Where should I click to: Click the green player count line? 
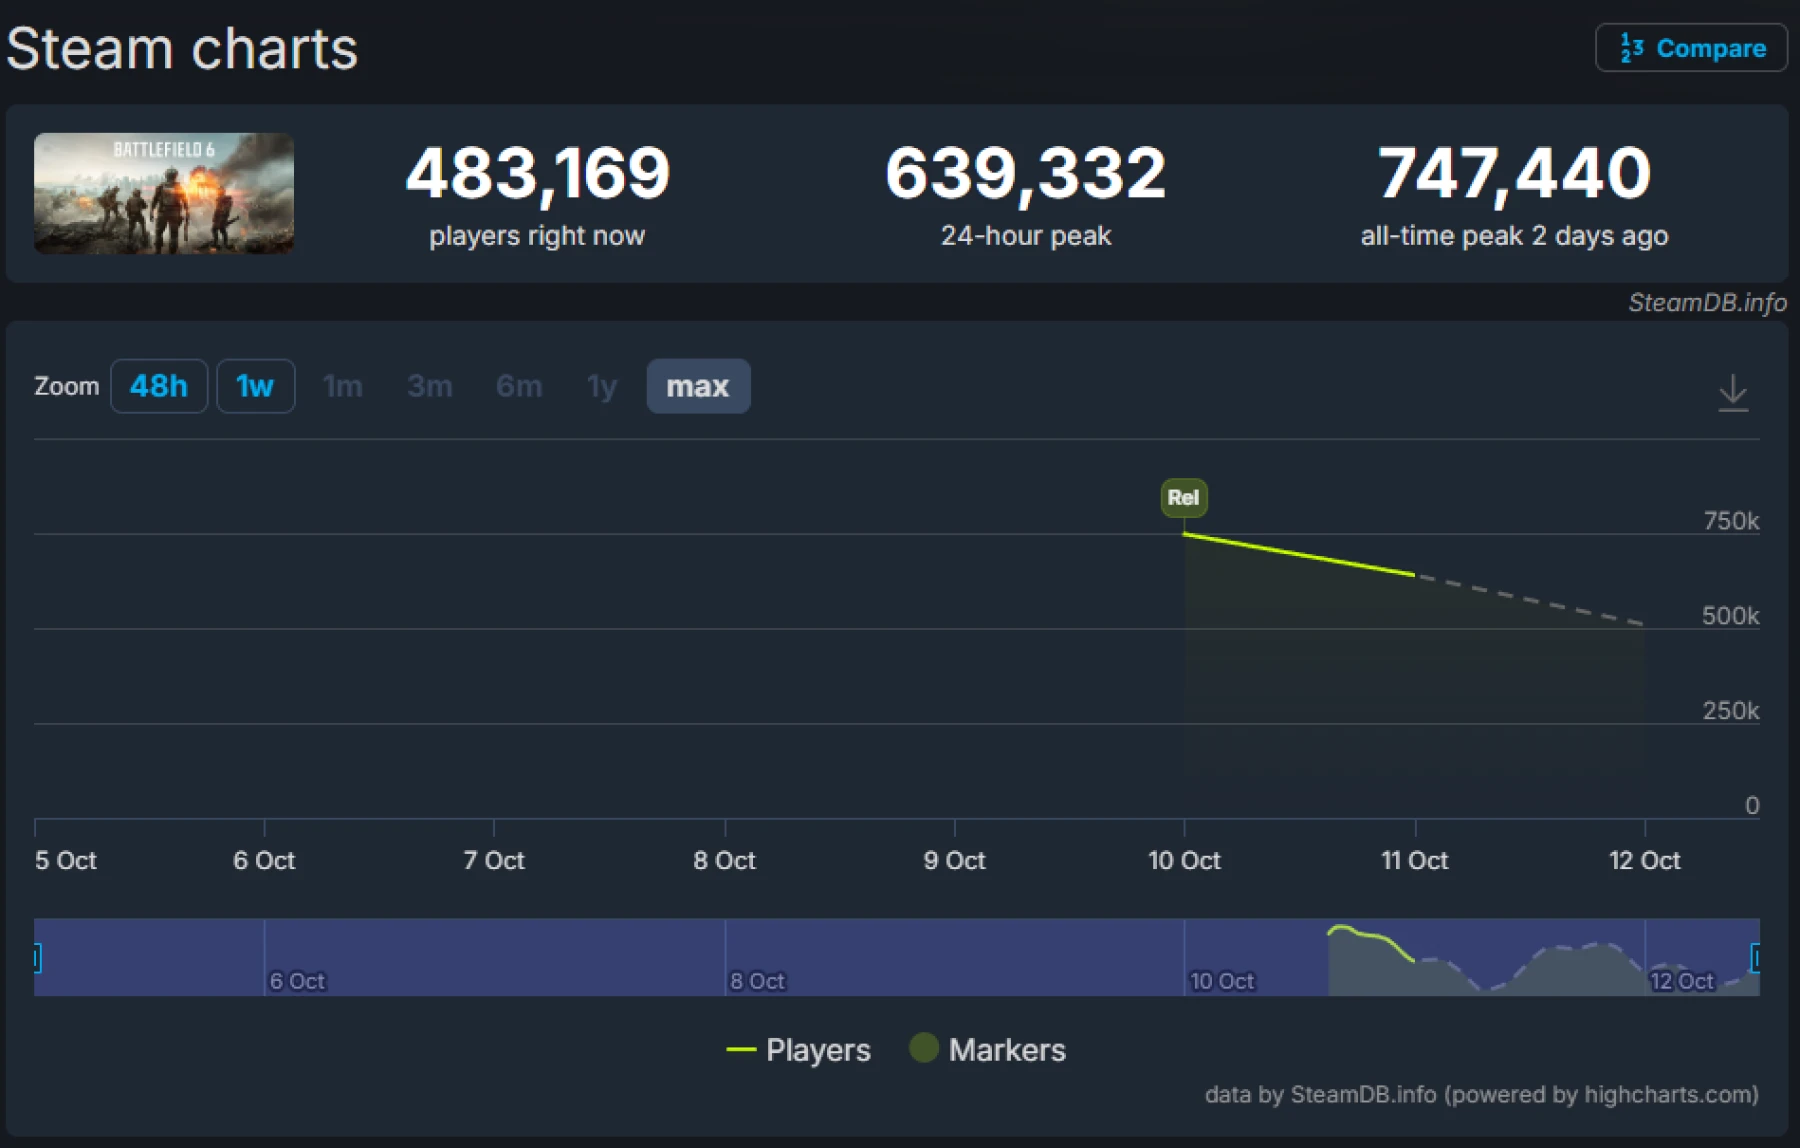[x=1300, y=556]
